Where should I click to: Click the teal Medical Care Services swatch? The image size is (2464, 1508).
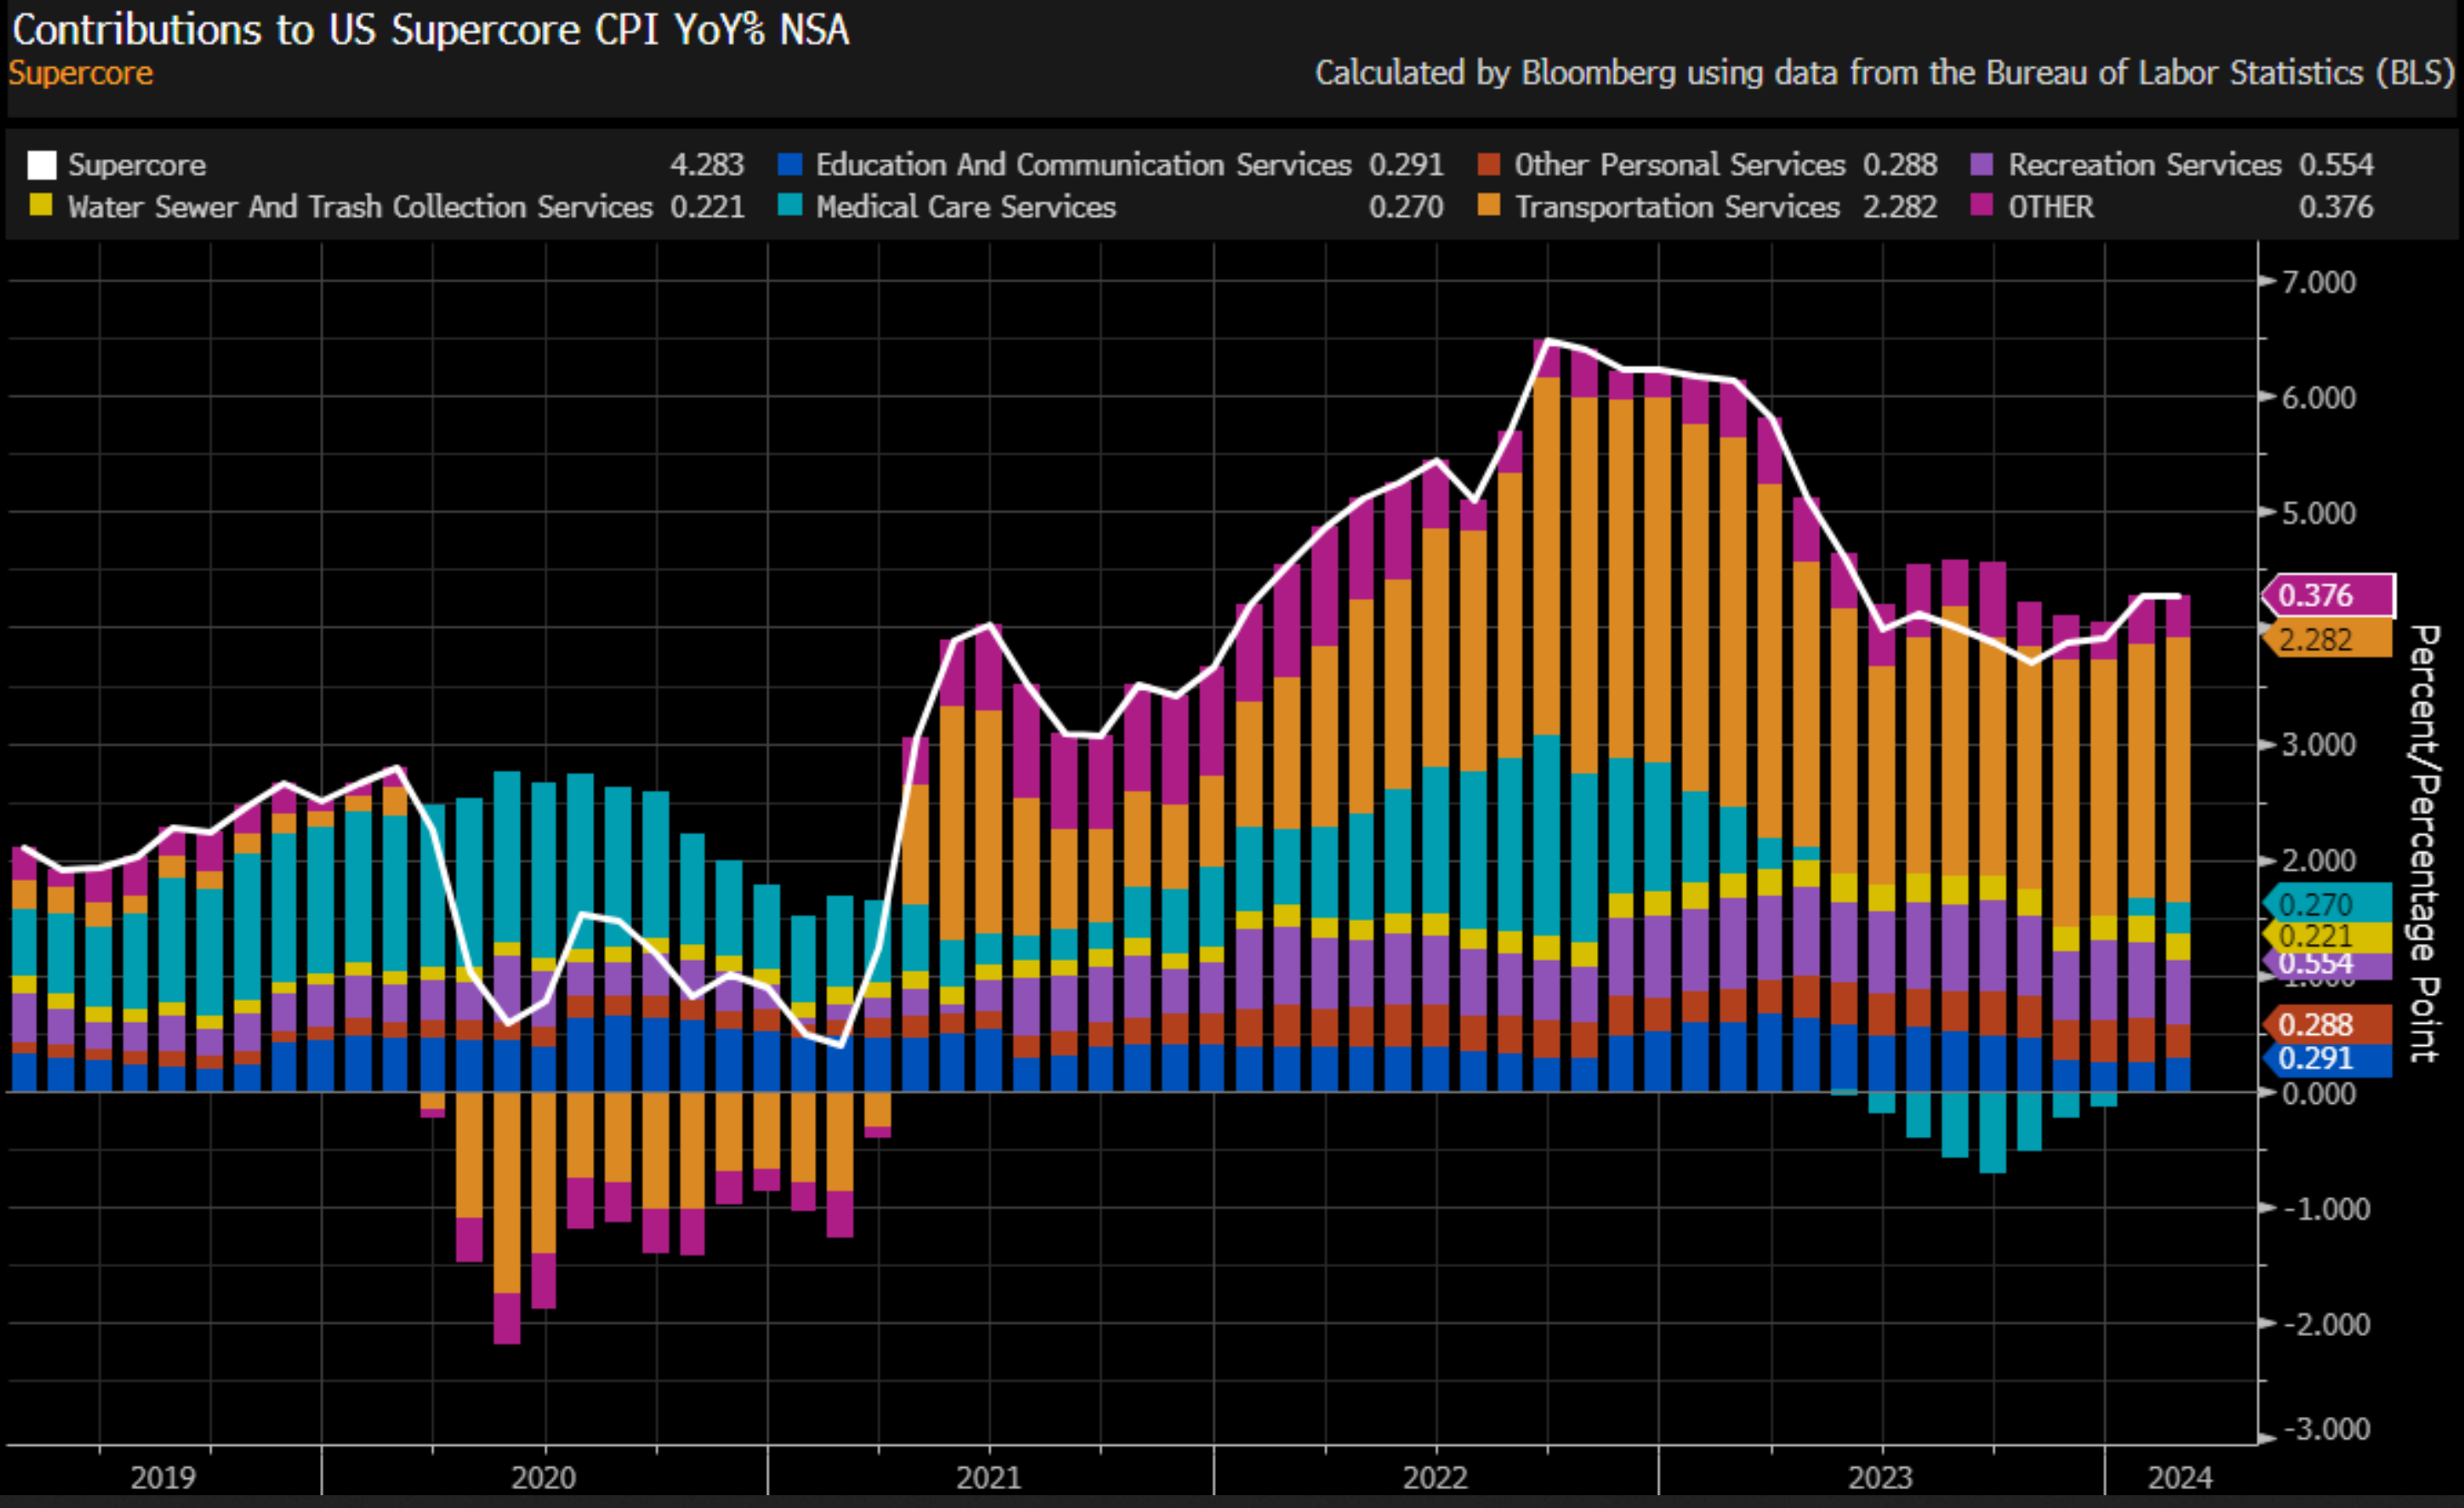(790, 206)
